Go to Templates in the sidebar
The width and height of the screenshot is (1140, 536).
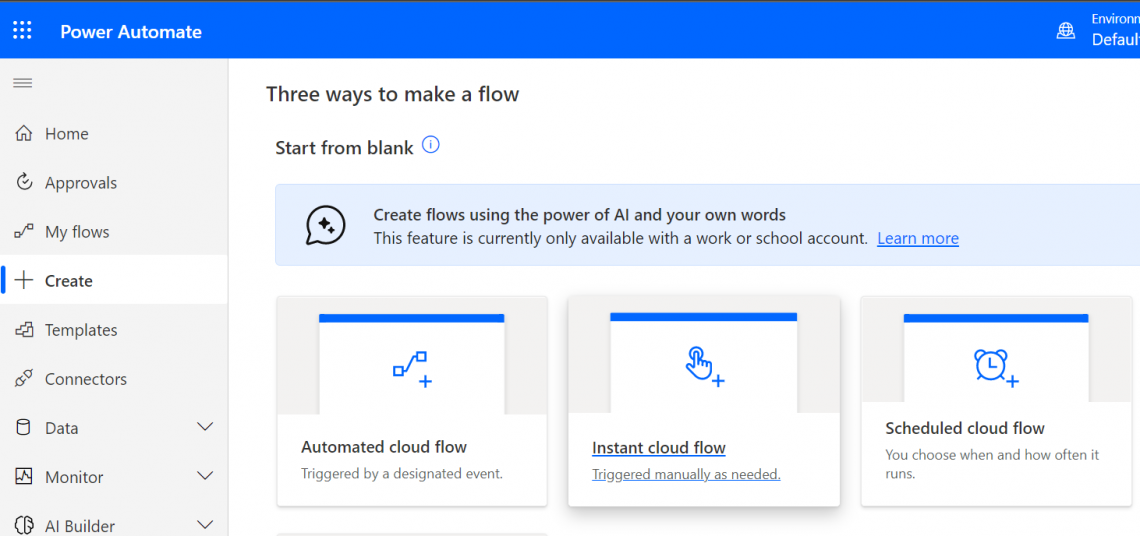coord(81,330)
